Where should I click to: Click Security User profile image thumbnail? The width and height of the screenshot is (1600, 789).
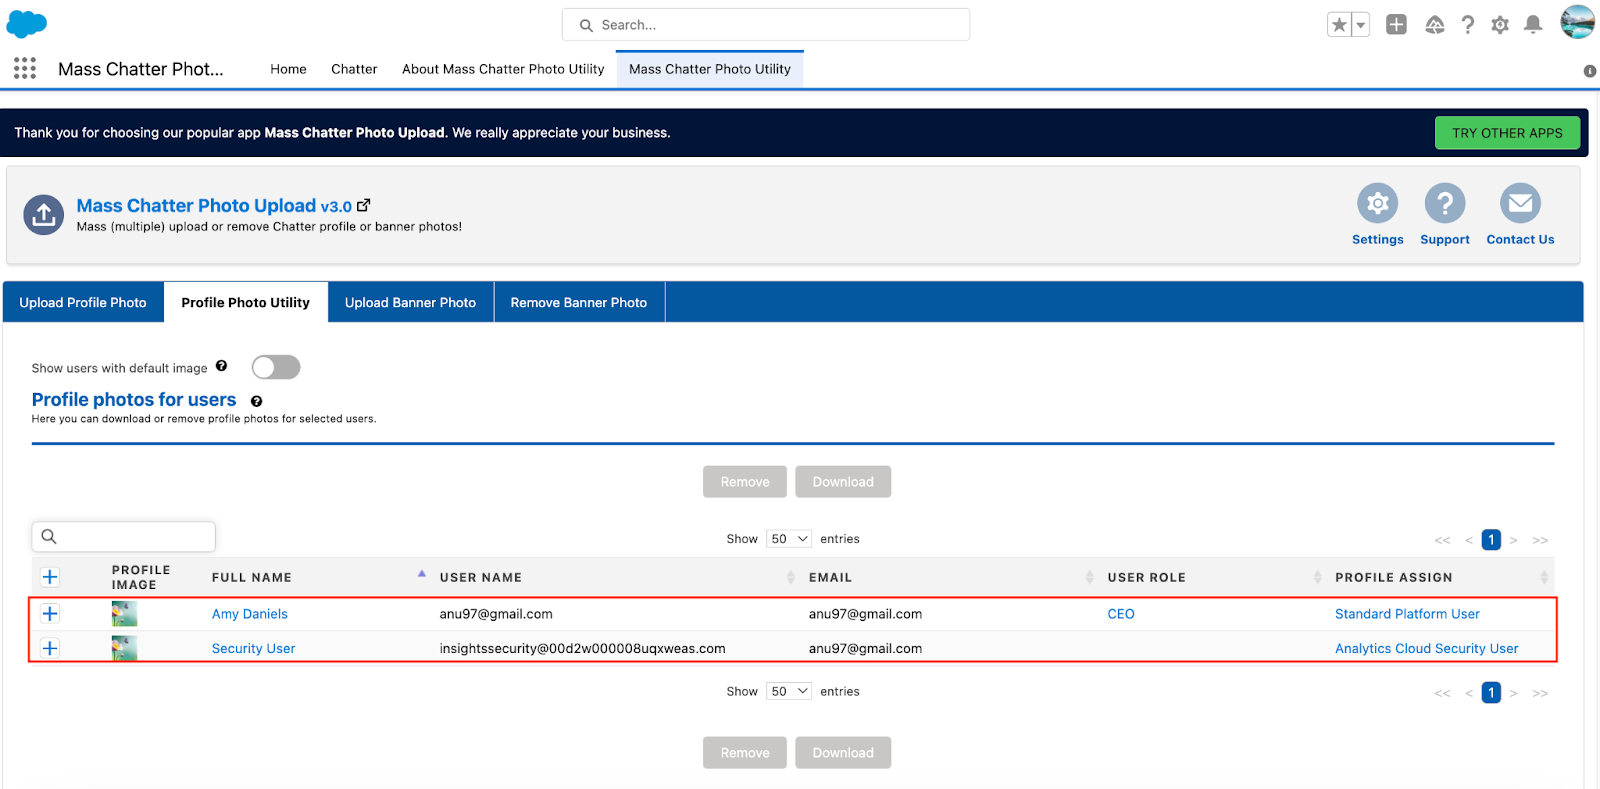[x=124, y=648]
